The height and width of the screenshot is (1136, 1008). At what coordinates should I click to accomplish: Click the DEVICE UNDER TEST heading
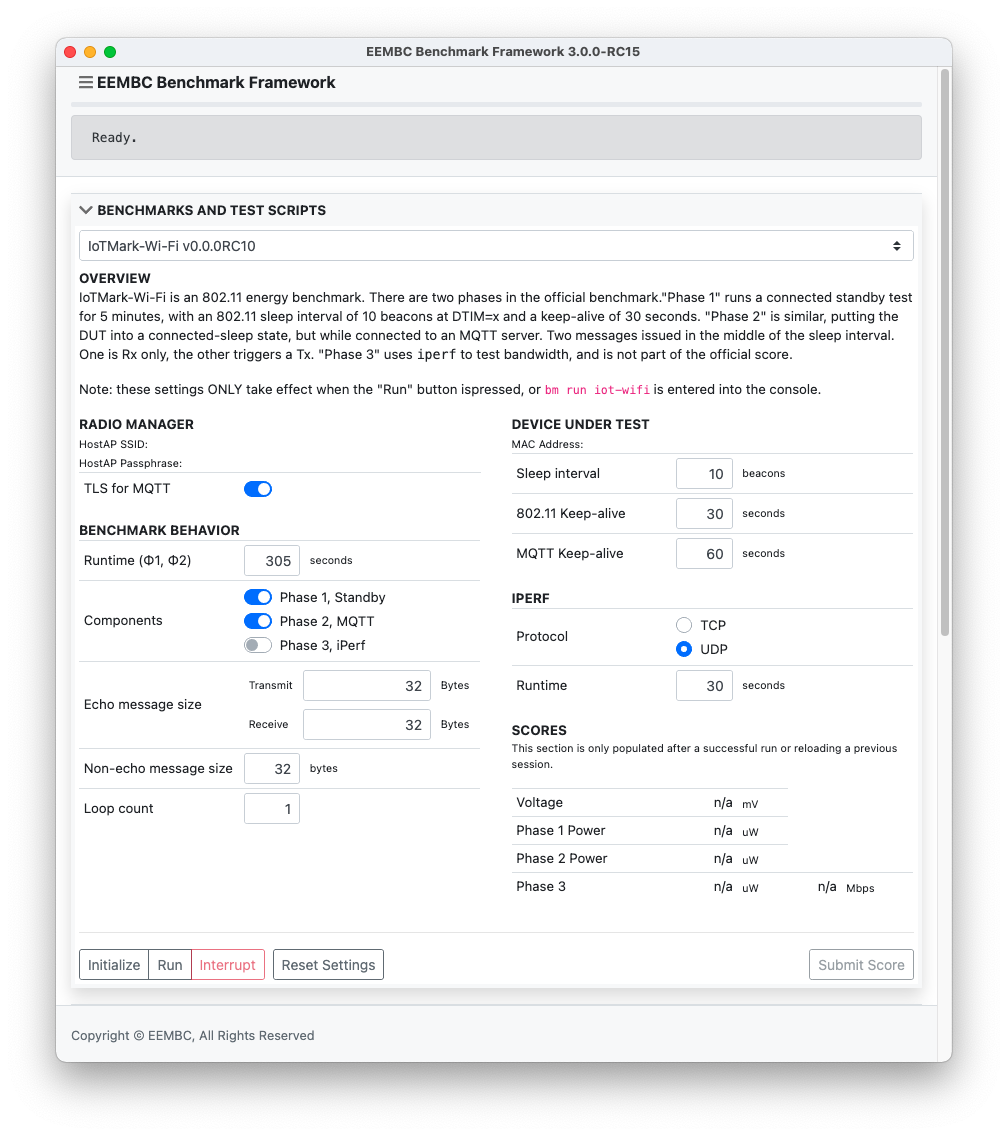pyautogui.click(x=580, y=425)
